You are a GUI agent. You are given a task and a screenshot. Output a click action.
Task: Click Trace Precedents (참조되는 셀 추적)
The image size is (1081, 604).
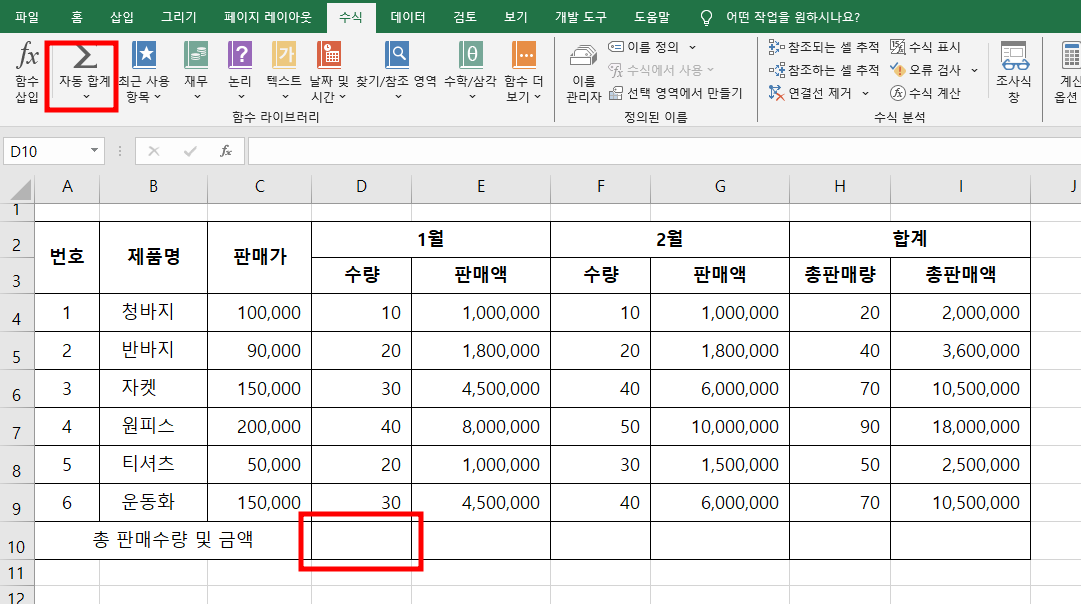pyautogui.click(x=824, y=47)
